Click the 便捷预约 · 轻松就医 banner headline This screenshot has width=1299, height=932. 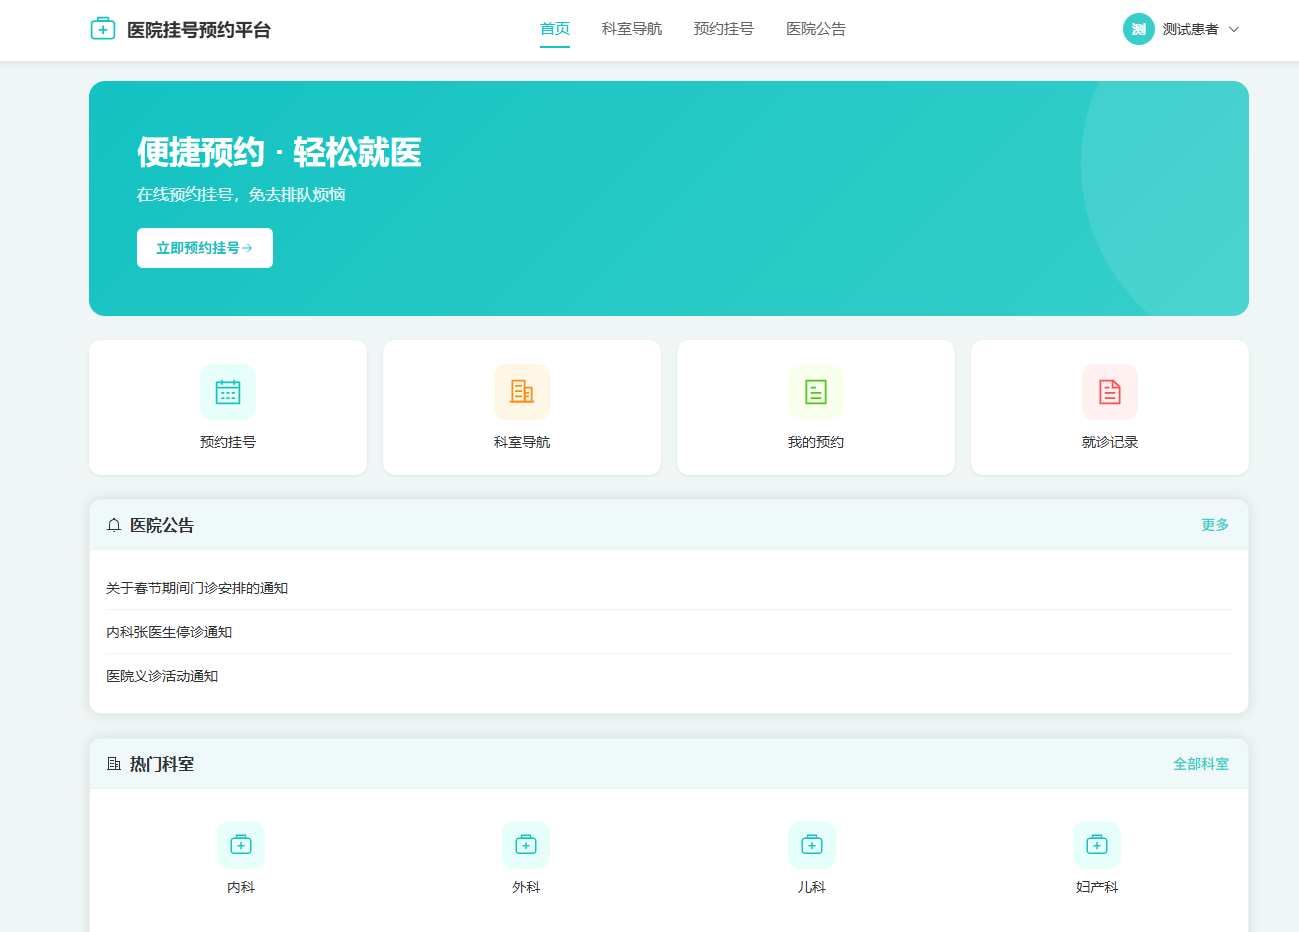click(x=279, y=152)
